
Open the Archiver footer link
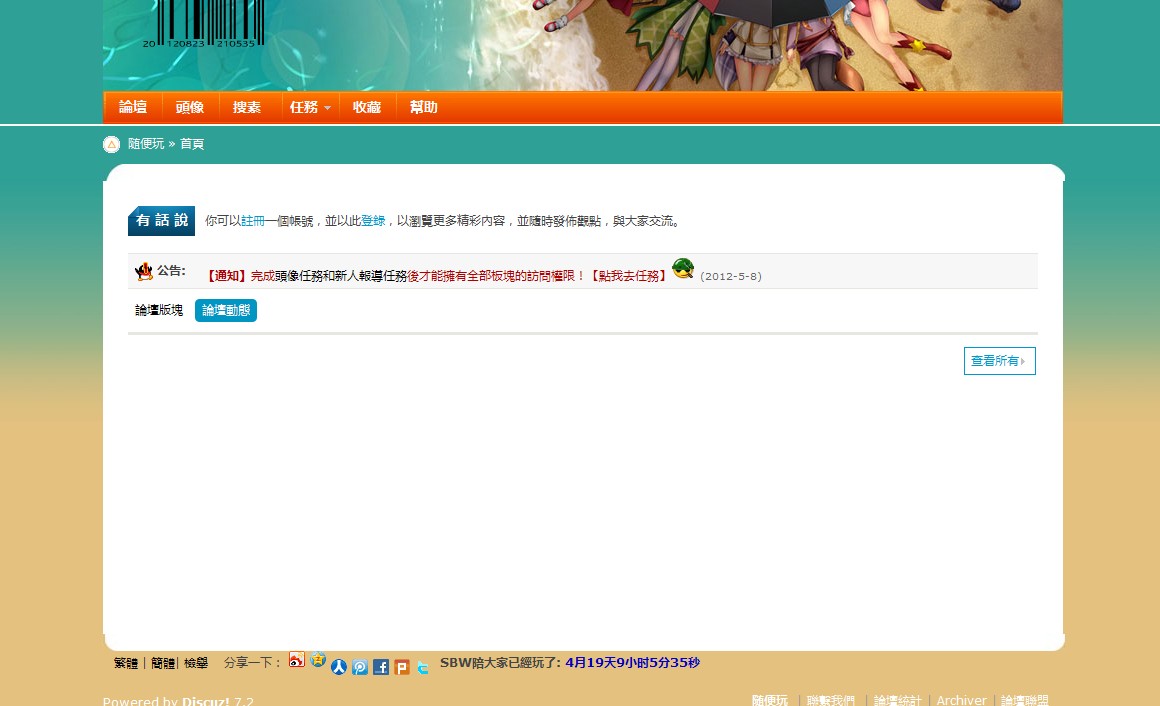click(x=962, y=700)
